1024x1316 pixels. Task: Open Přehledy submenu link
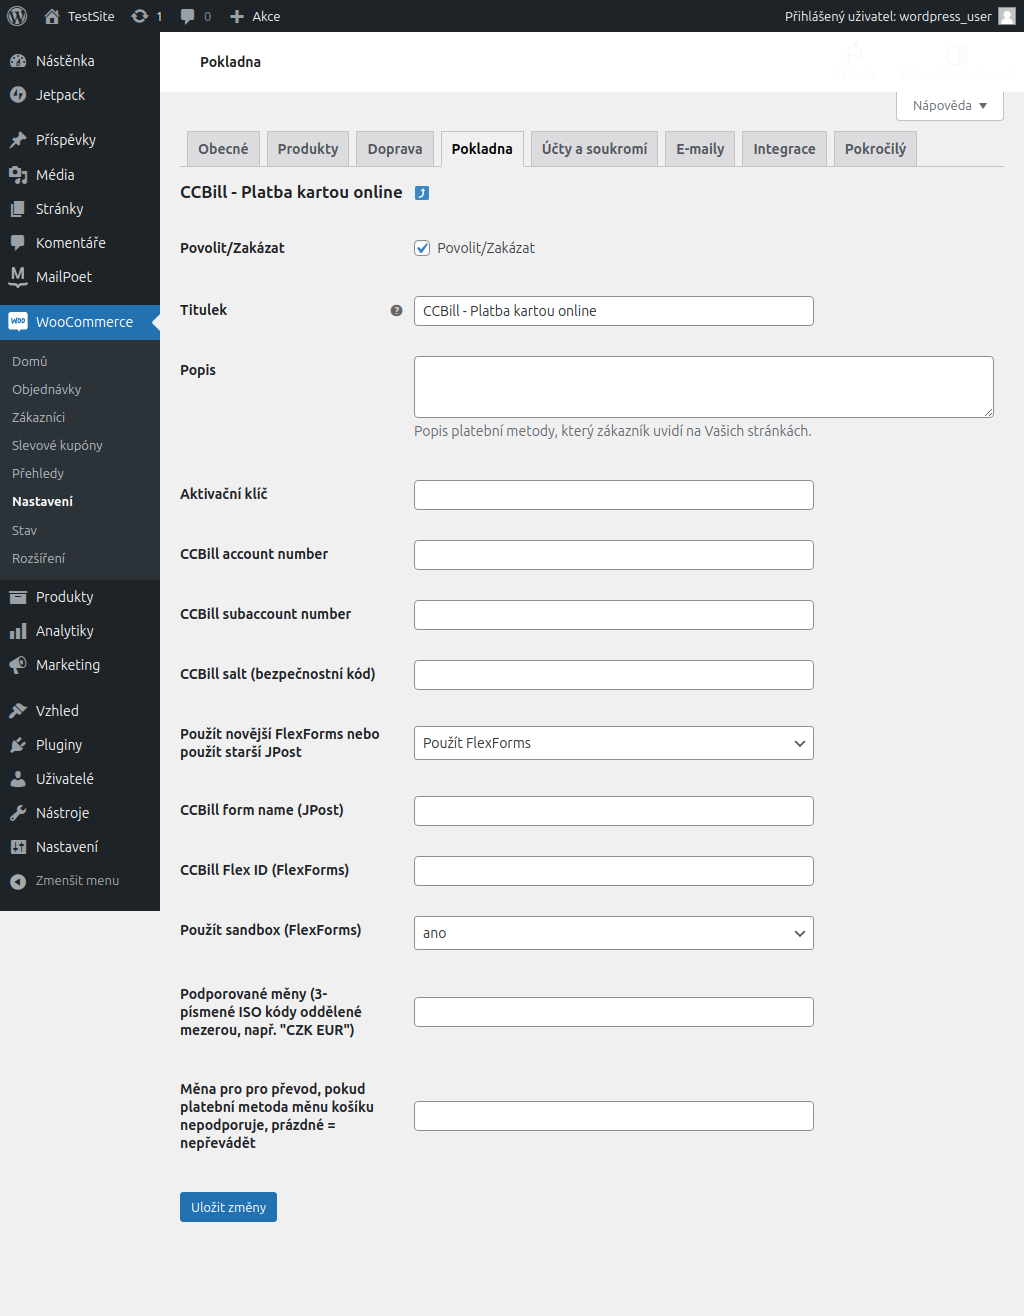coord(38,473)
